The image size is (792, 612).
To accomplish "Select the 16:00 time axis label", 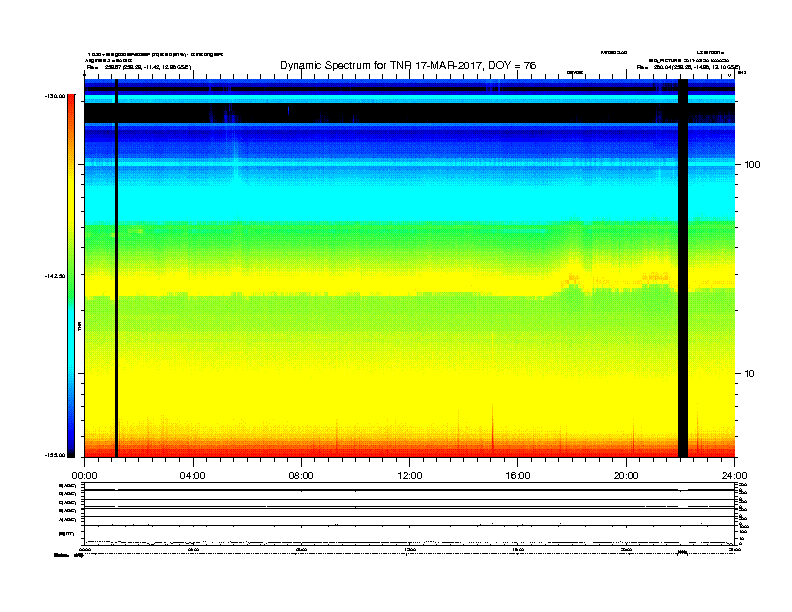I will (518, 476).
